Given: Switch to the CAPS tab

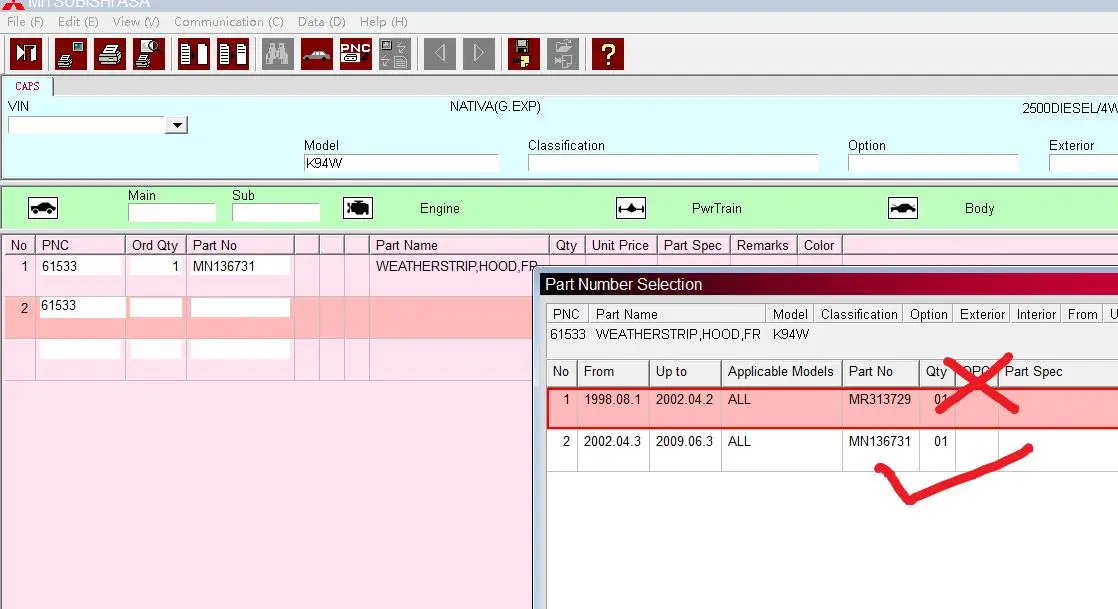Looking at the screenshot, I should coord(27,87).
